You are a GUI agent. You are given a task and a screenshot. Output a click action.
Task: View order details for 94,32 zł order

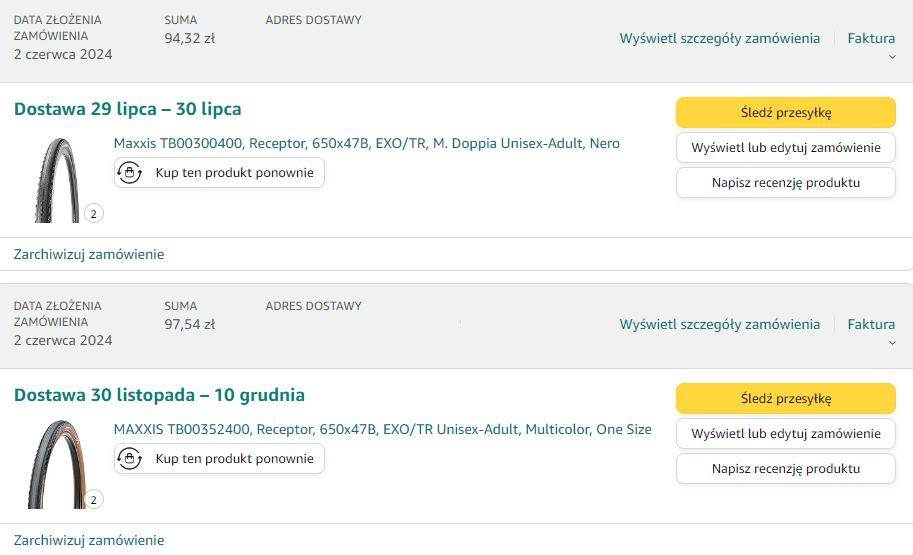(719, 38)
